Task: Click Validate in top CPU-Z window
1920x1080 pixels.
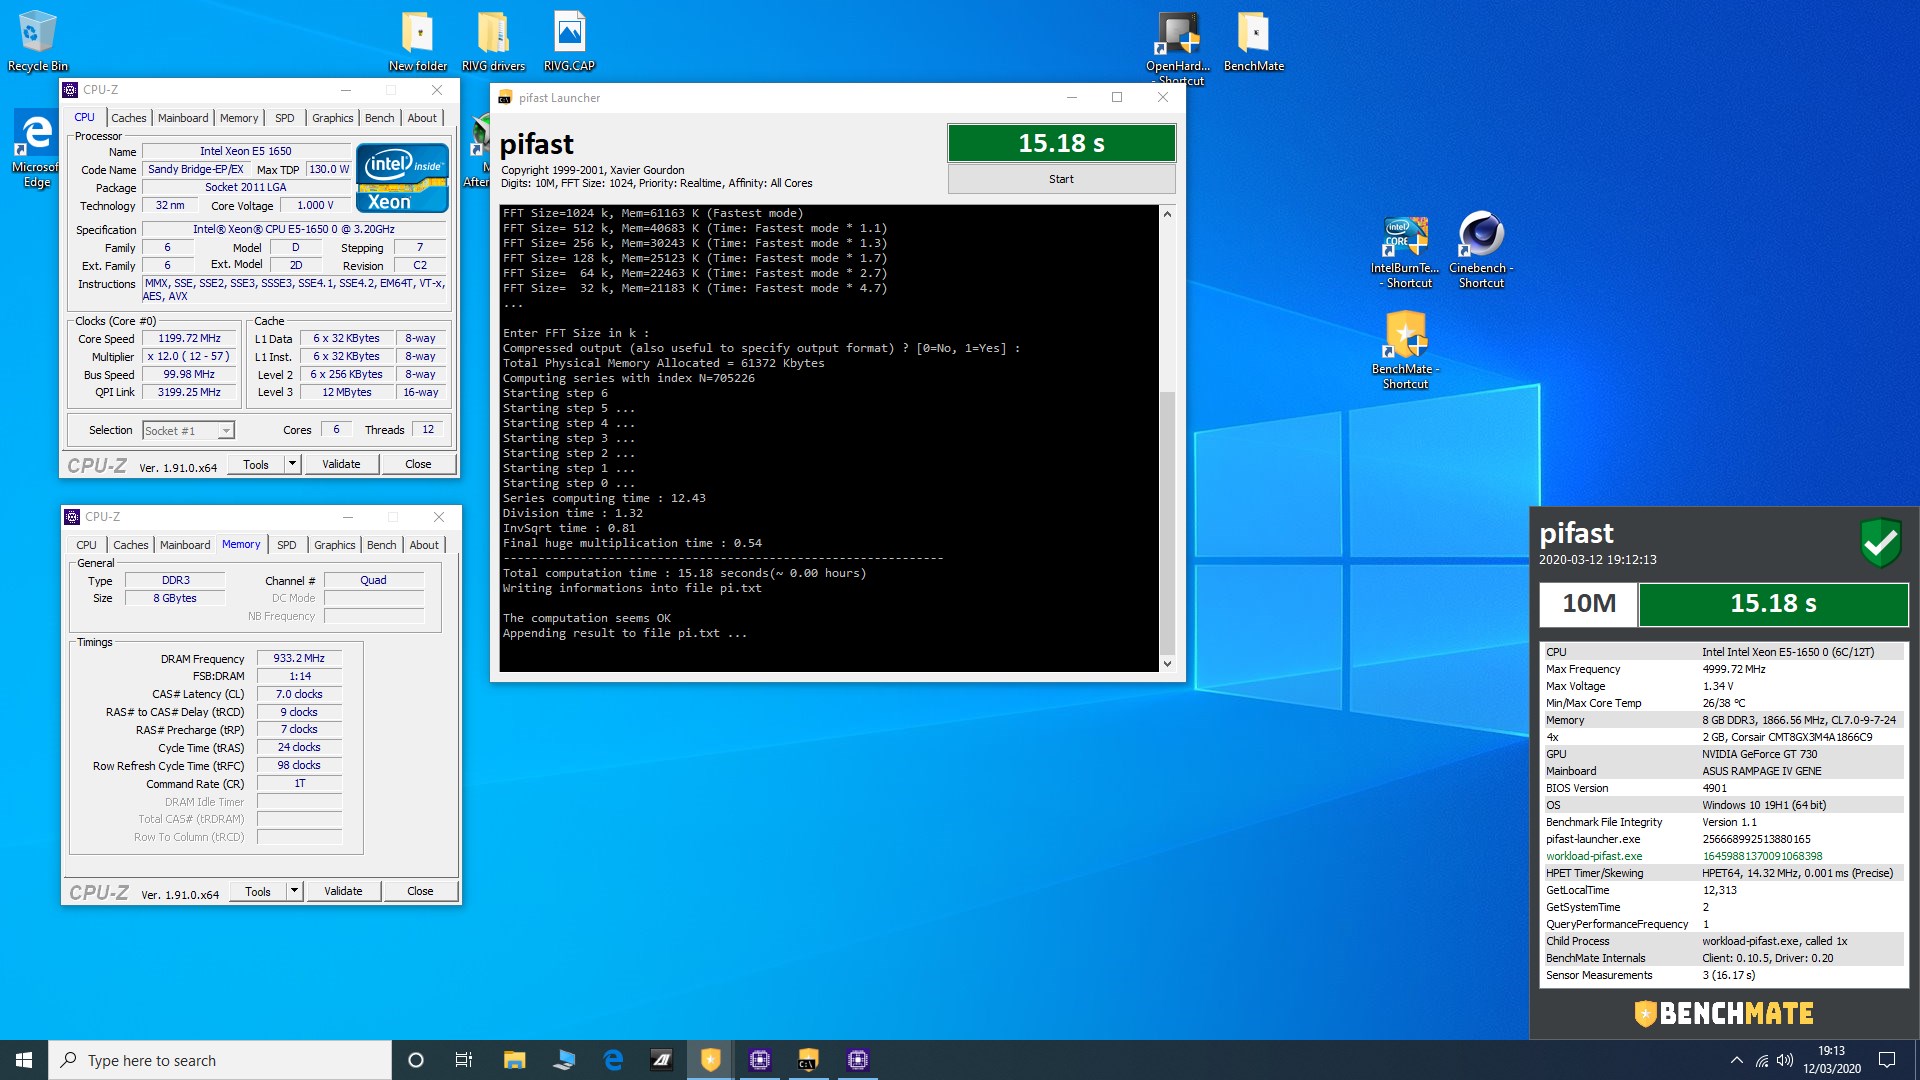Action: [x=341, y=464]
